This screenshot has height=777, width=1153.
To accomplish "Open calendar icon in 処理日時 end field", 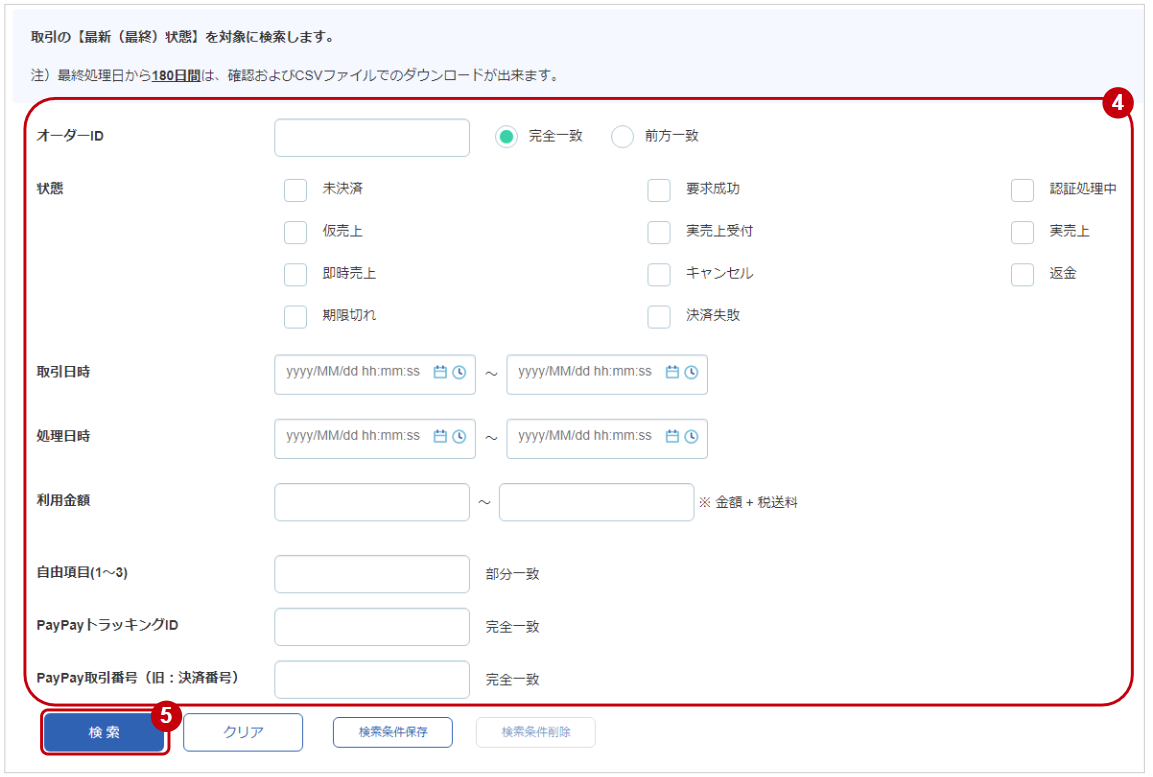I will click(672, 436).
